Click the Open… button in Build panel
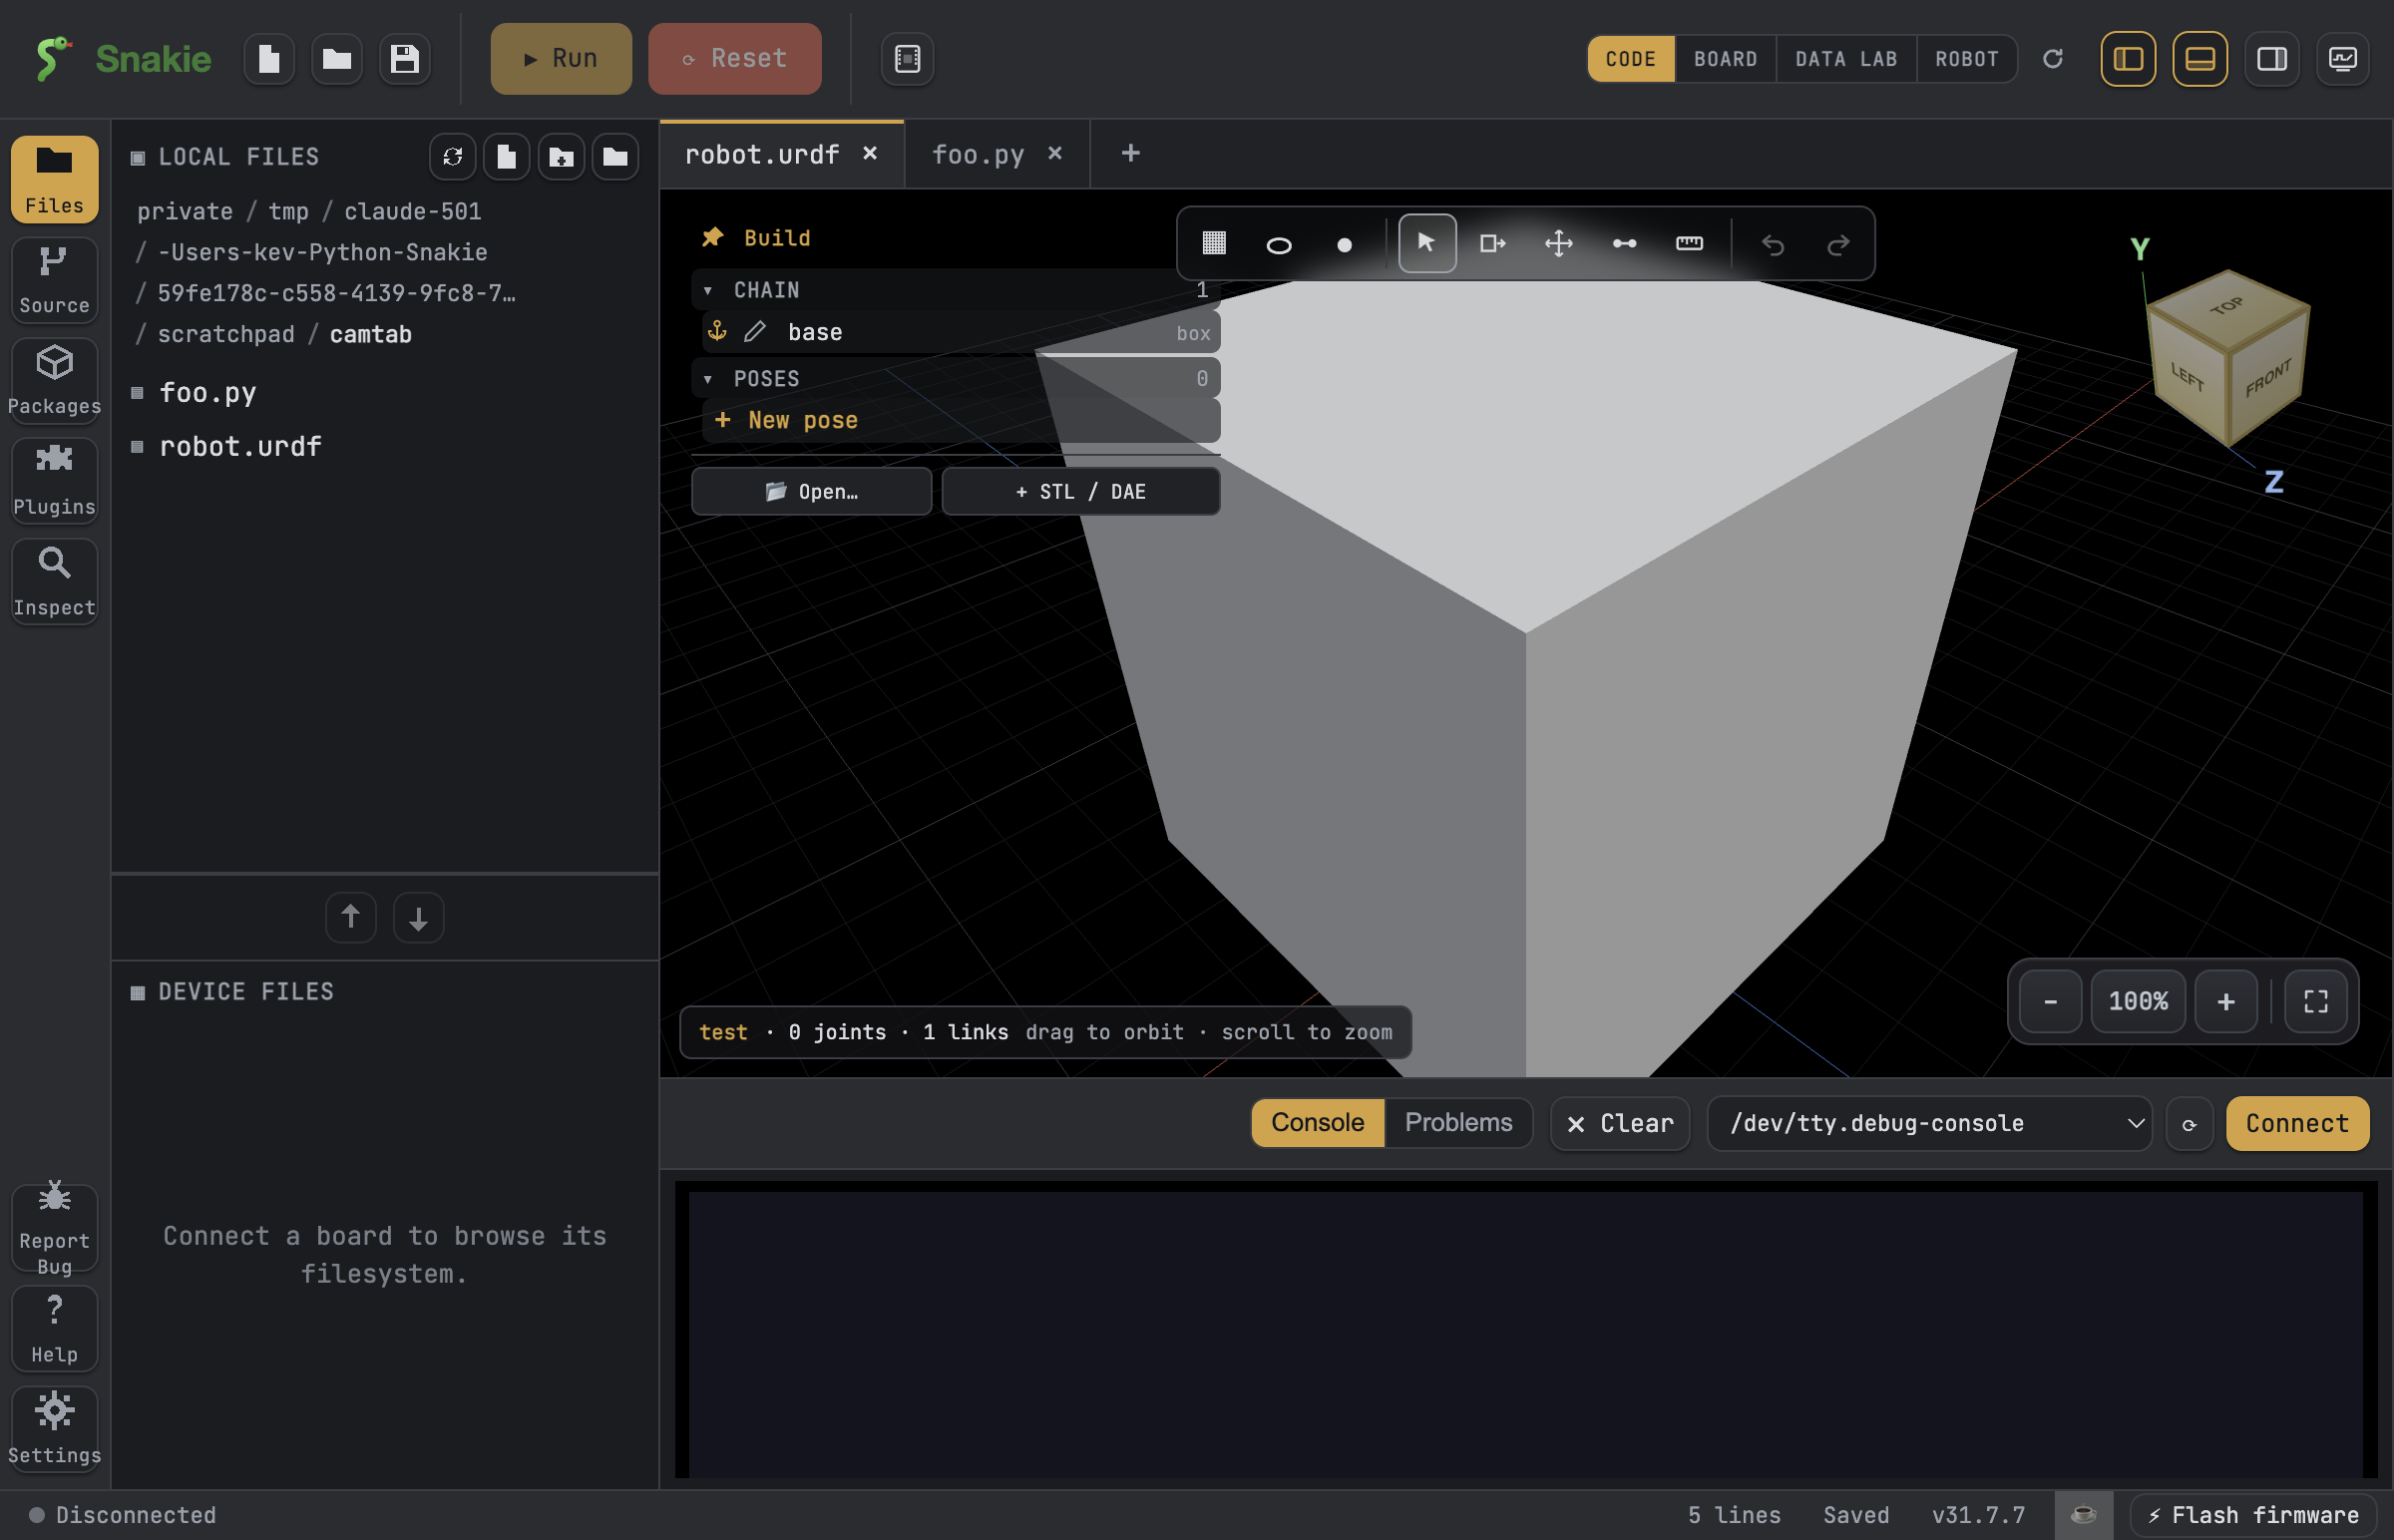Screen dimensions: 2394x1540 (811, 491)
